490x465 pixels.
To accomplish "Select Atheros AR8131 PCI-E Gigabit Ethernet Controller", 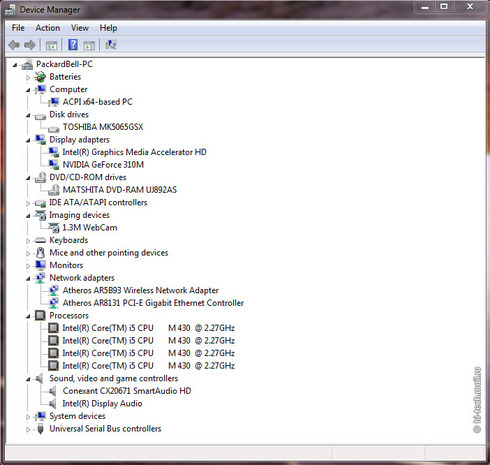I will (x=153, y=303).
